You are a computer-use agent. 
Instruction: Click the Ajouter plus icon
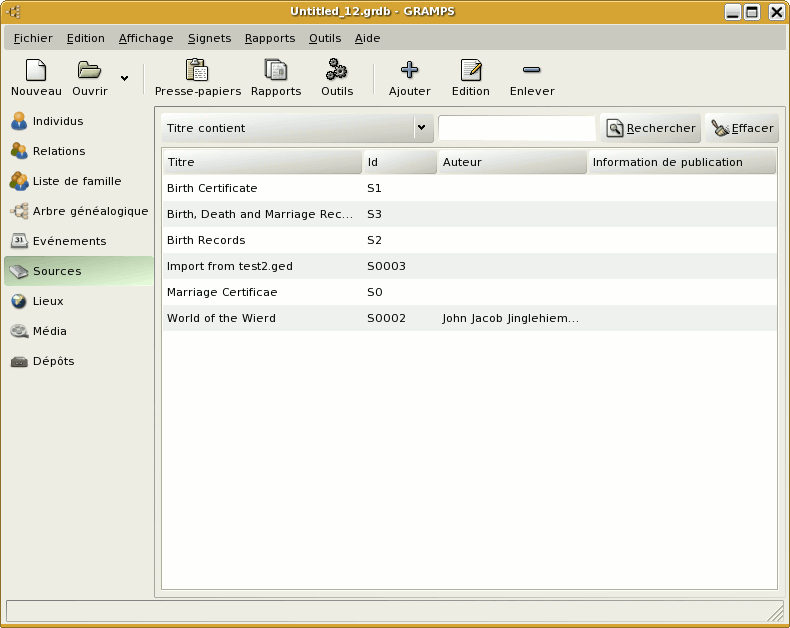(409, 71)
